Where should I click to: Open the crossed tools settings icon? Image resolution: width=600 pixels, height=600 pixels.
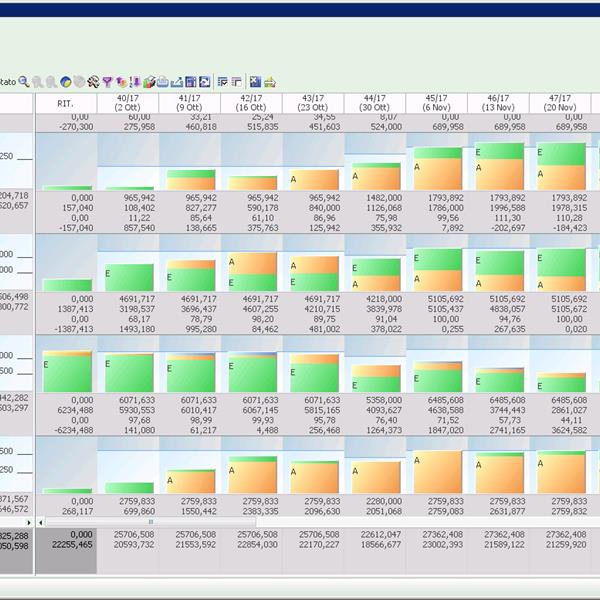[93, 82]
